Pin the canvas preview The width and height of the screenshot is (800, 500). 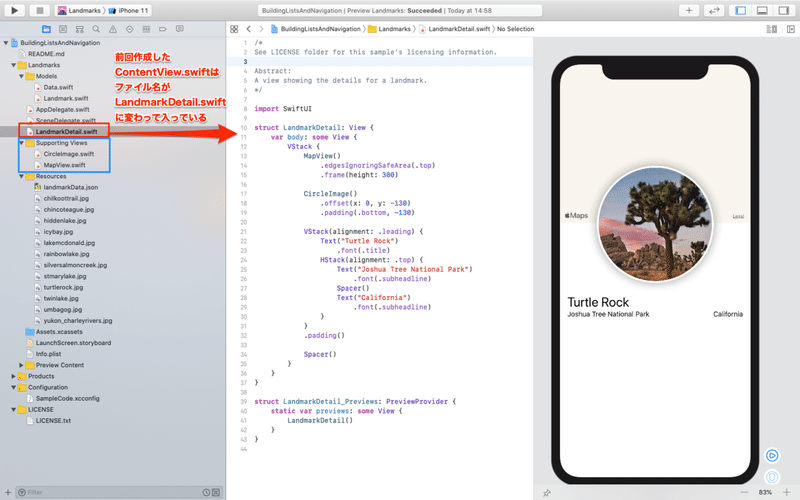coord(546,493)
